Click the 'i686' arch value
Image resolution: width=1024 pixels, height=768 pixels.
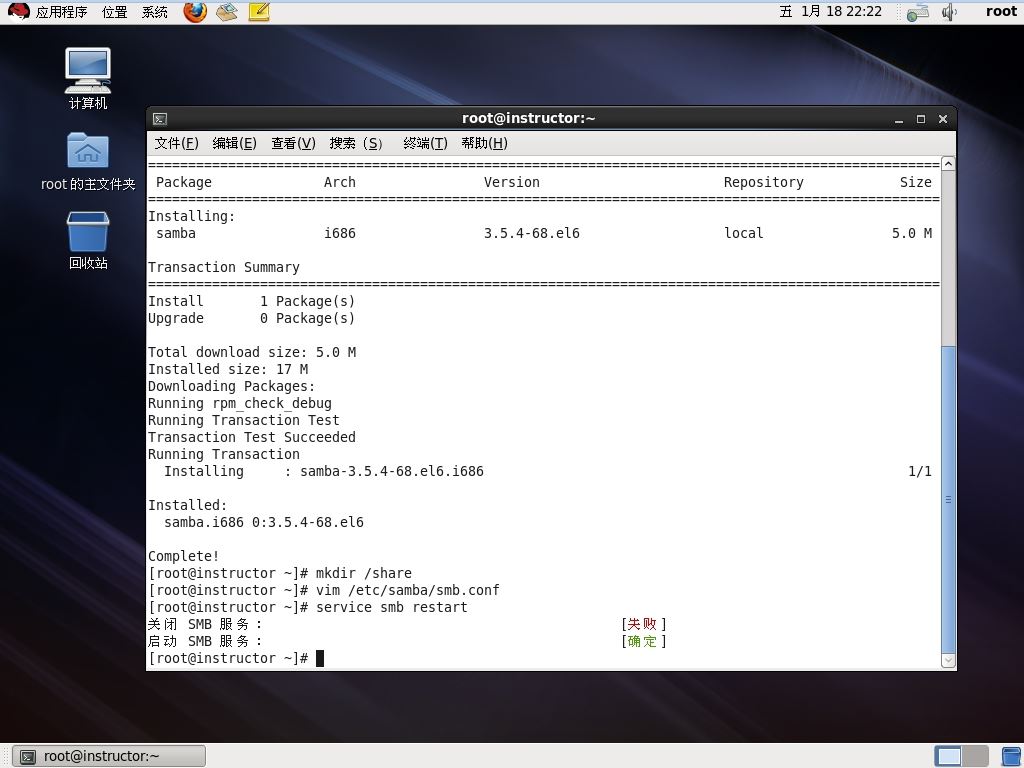[x=340, y=234]
